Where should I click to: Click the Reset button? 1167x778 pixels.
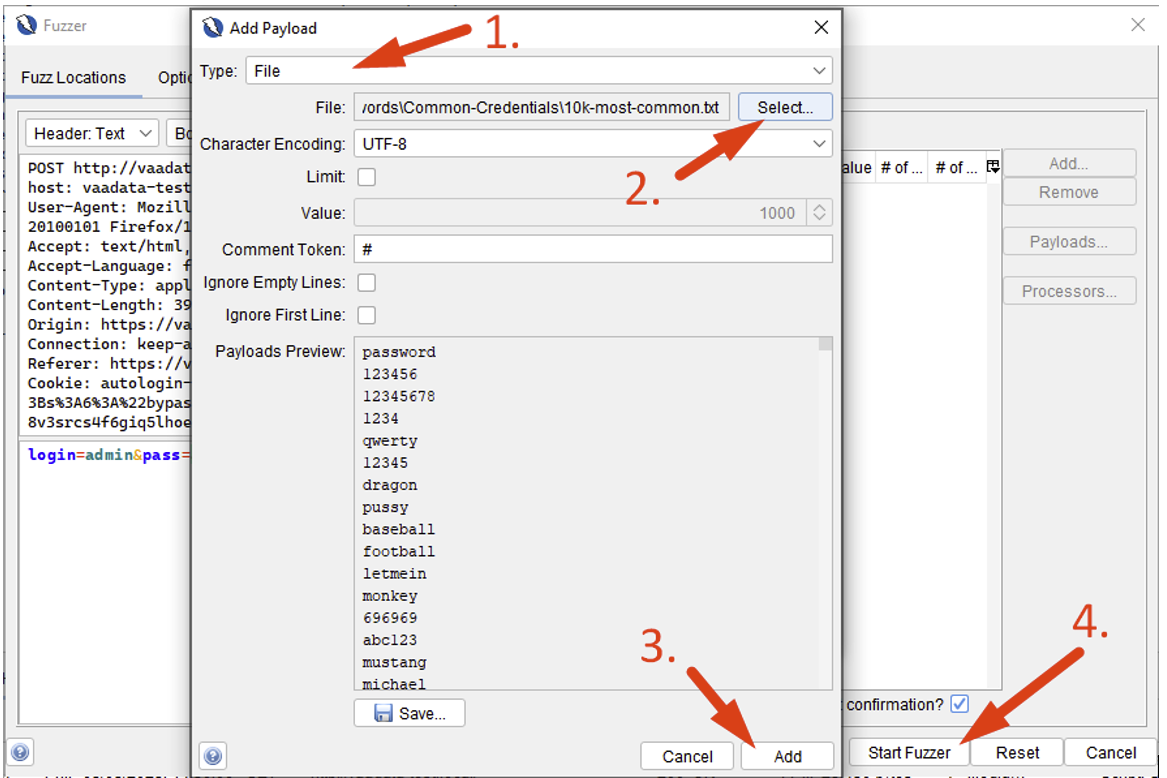click(1017, 753)
